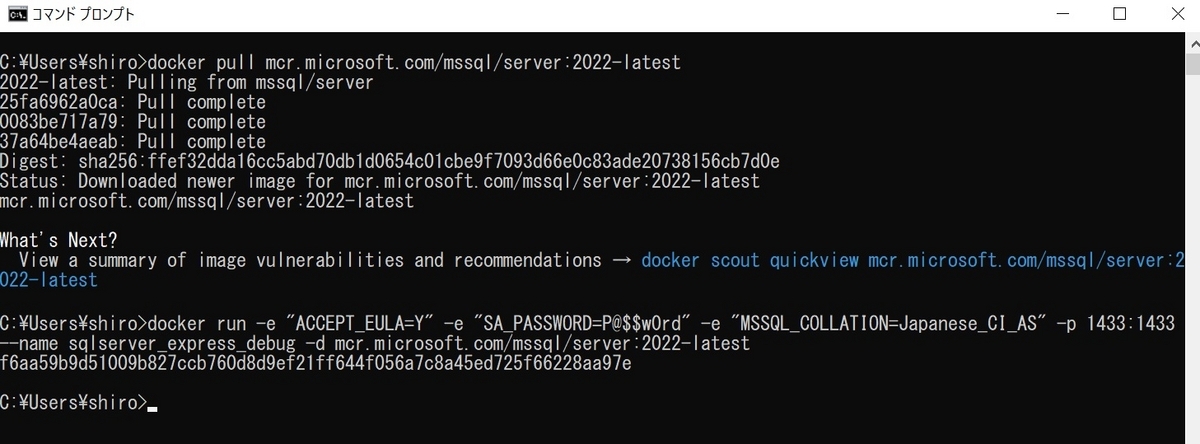Click the blue 022-latest continuation text
The image size is (1200, 444).
(x=49, y=280)
